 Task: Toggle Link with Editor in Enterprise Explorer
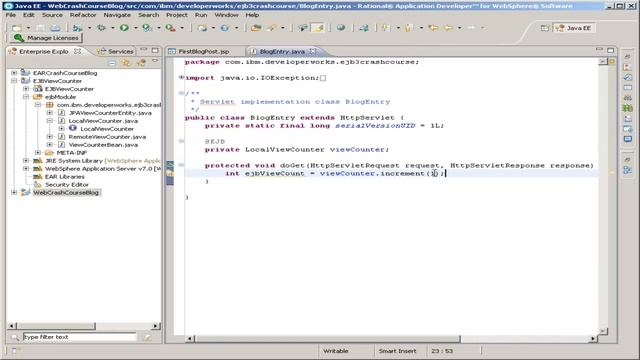coord(127,63)
